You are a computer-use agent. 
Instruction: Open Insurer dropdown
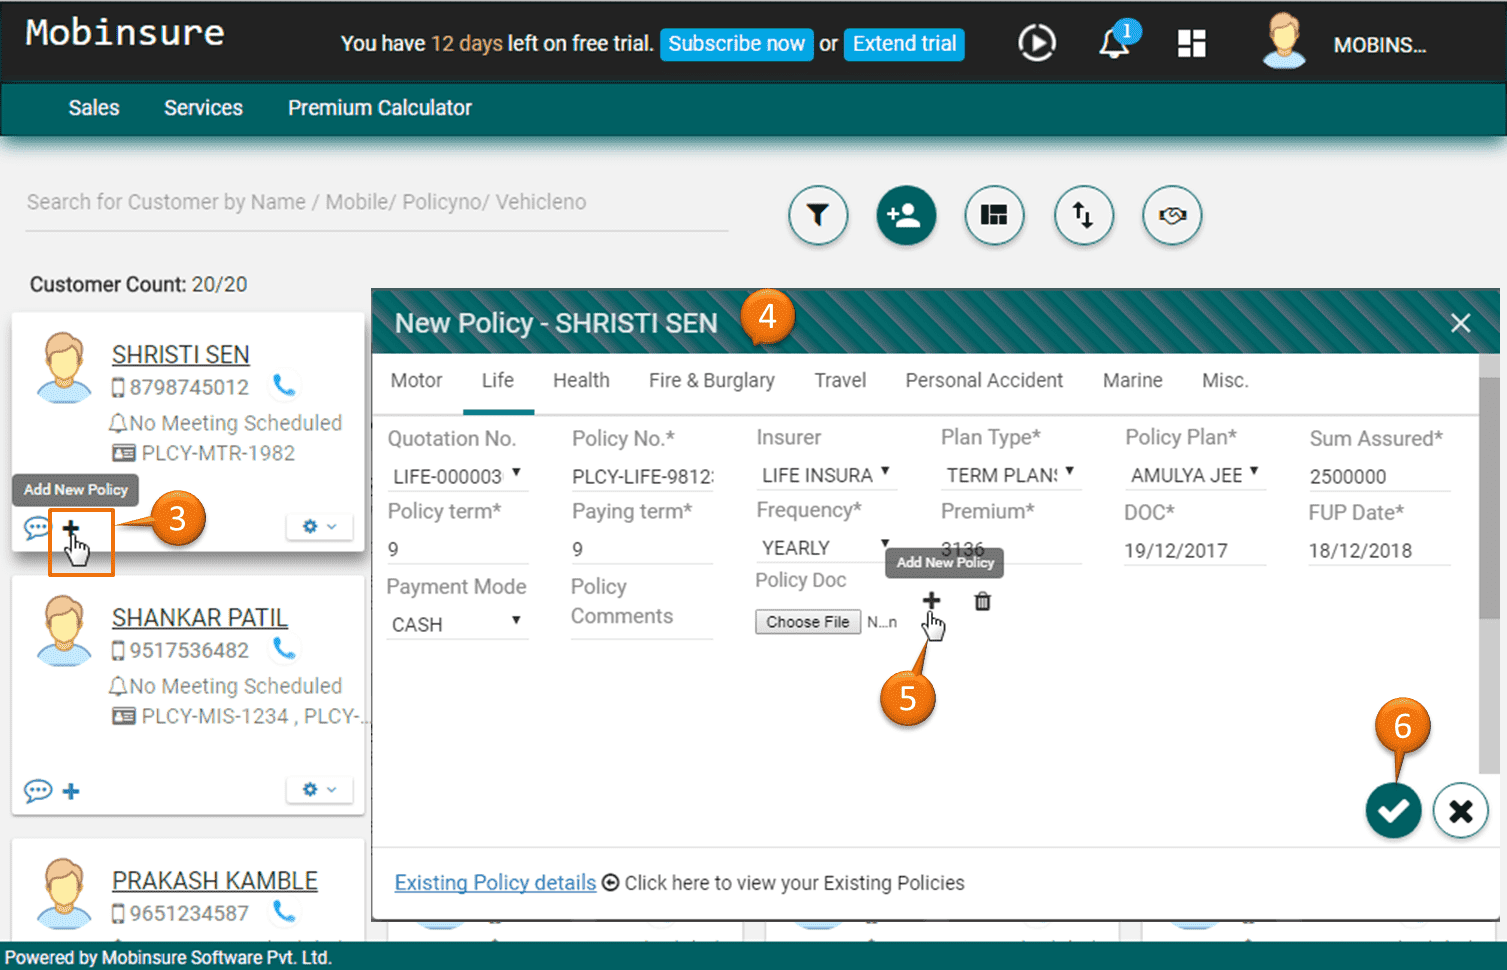pos(826,475)
